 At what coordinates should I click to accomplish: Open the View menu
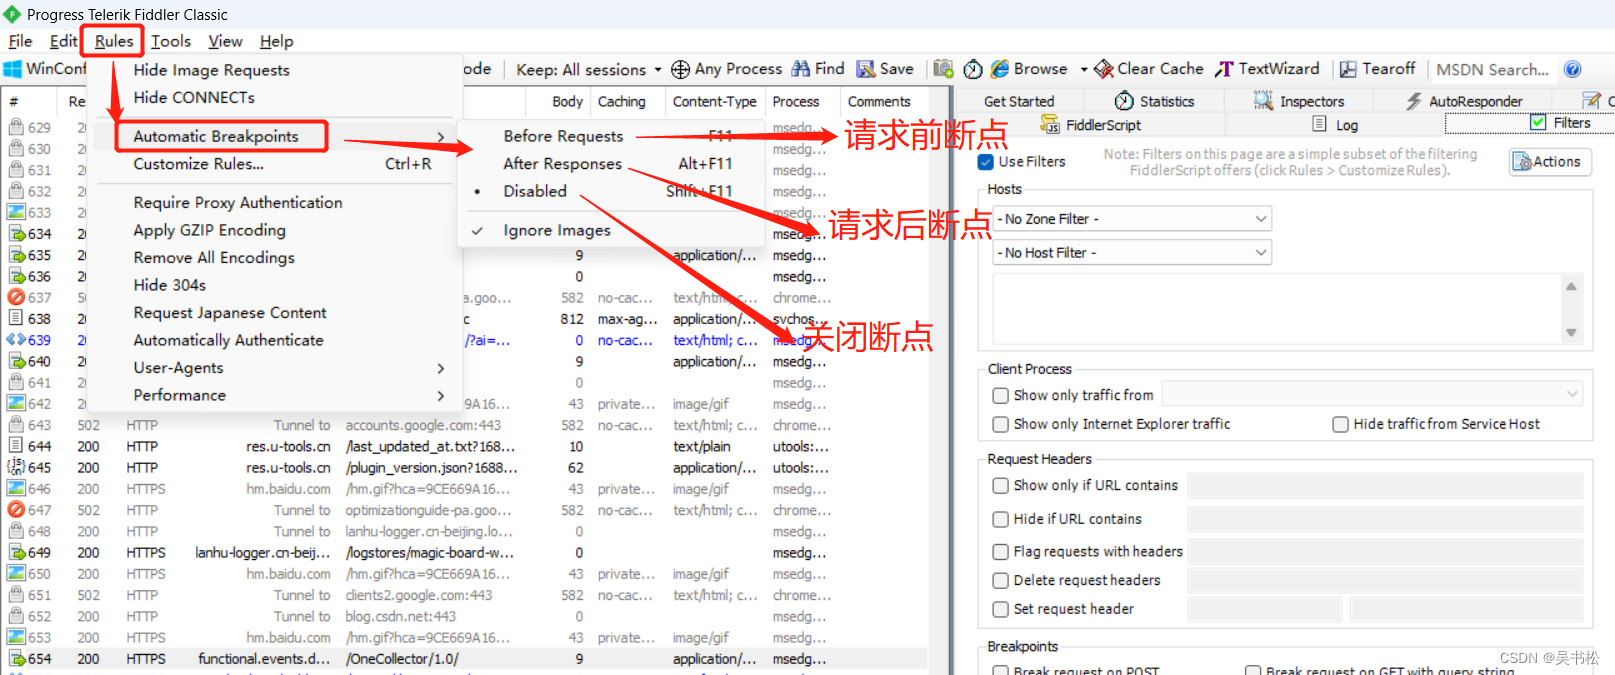(225, 41)
